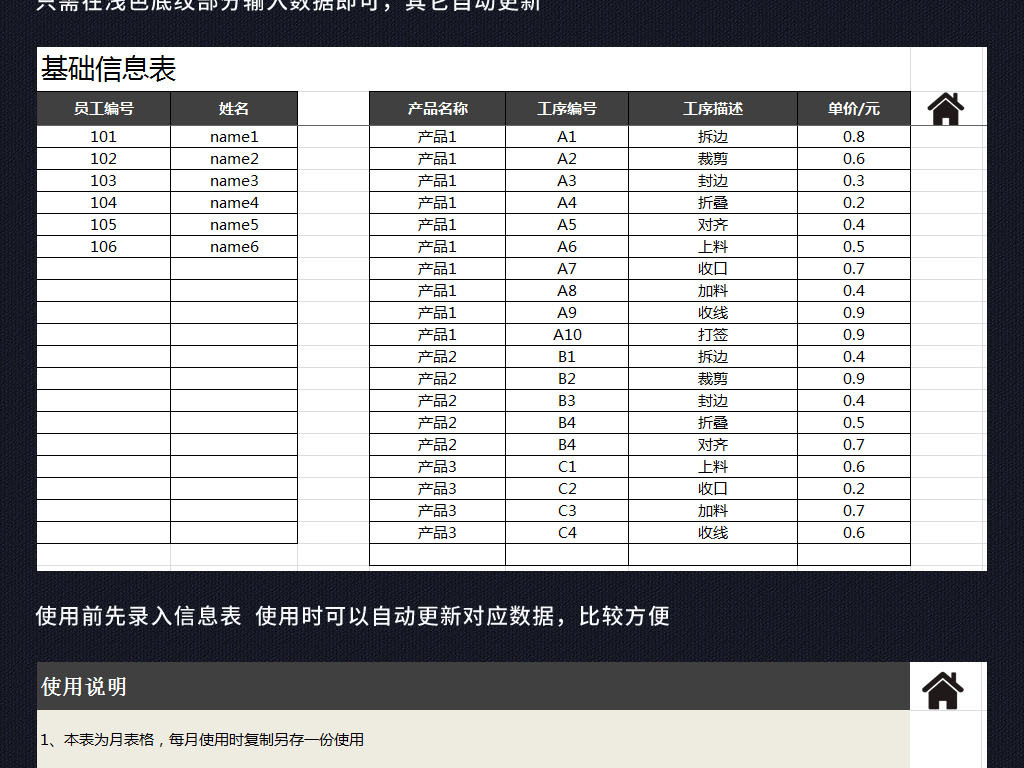This screenshot has width=1024, height=768.
Task: Click process code cell B2
Action: (x=567, y=379)
